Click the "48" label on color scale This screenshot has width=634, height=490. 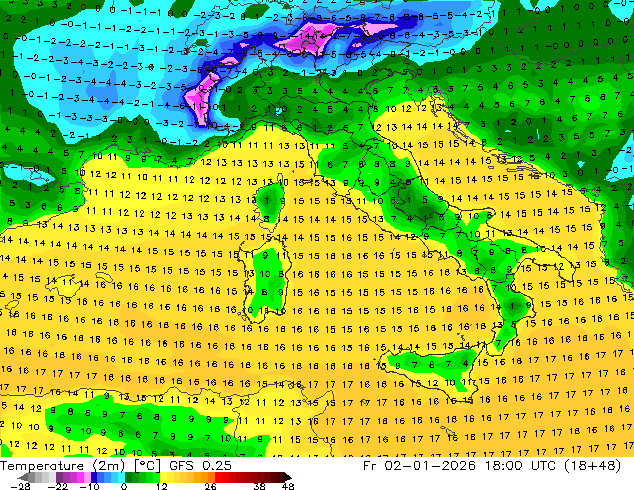click(x=288, y=486)
